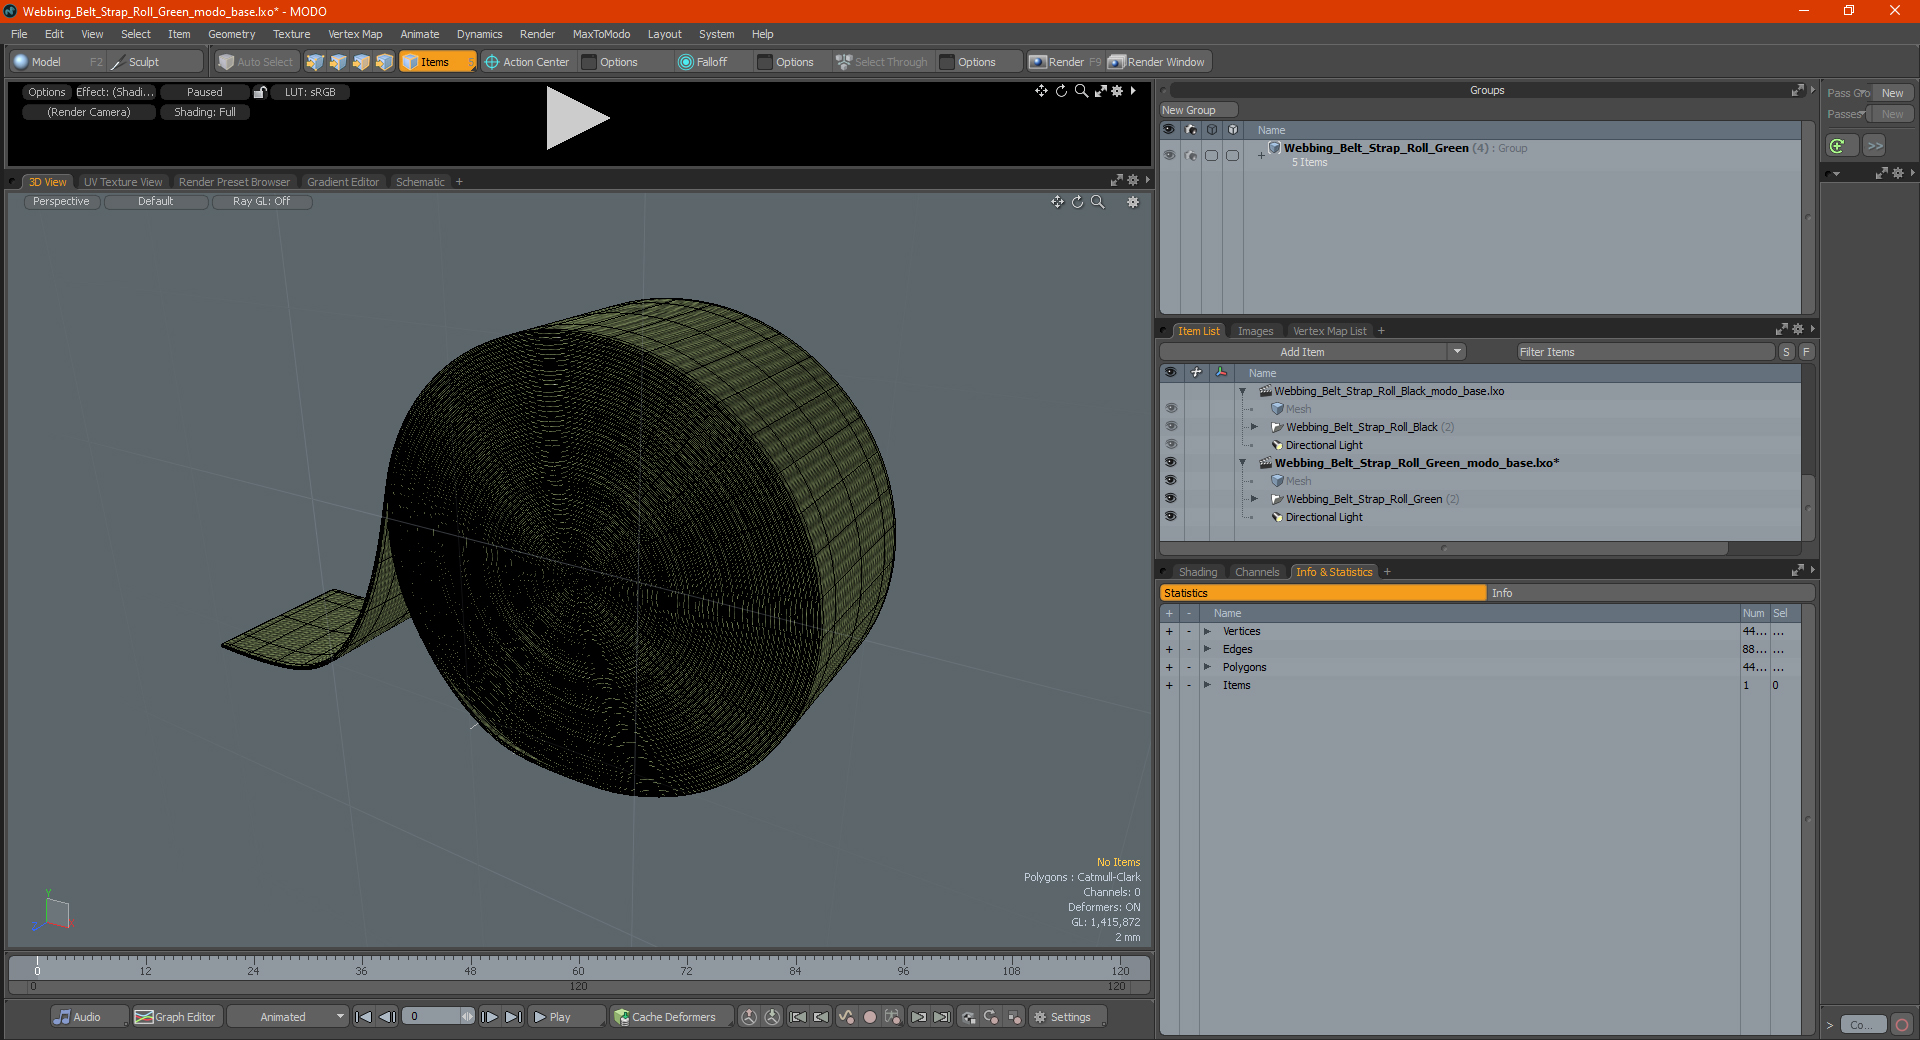
Task: Toggle visibility of Webbing_Belt_Strap_Roll_Green group
Action: pyautogui.click(x=1169, y=155)
